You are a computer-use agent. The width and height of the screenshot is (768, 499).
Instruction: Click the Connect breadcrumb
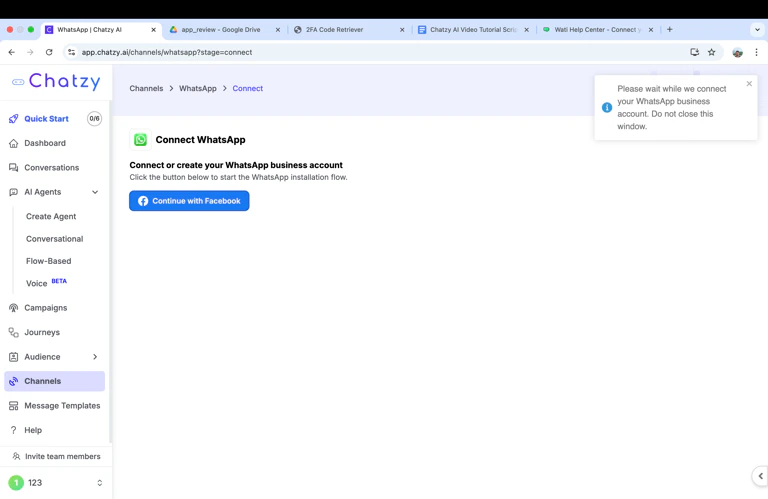click(x=247, y=88)
